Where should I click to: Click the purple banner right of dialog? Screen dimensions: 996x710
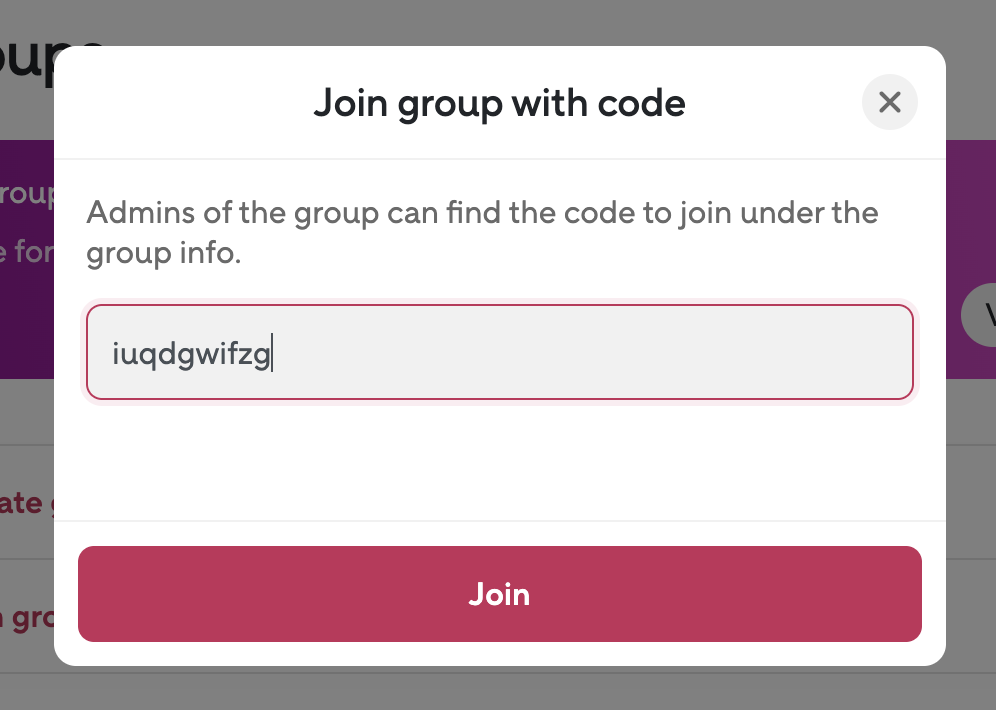click(970, 200)
